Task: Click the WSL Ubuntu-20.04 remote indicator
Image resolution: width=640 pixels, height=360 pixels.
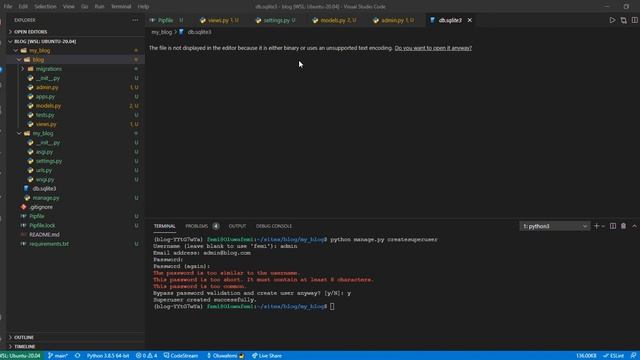Action: pyautogui.click(x=21, y=356)
